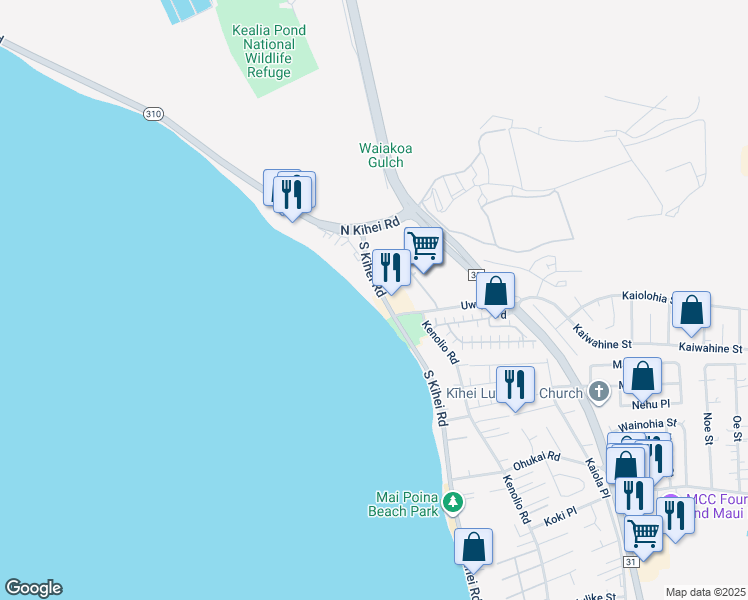
Task: Click the Oe St street label
Action: pyautogui.click(x=737, y=428)
